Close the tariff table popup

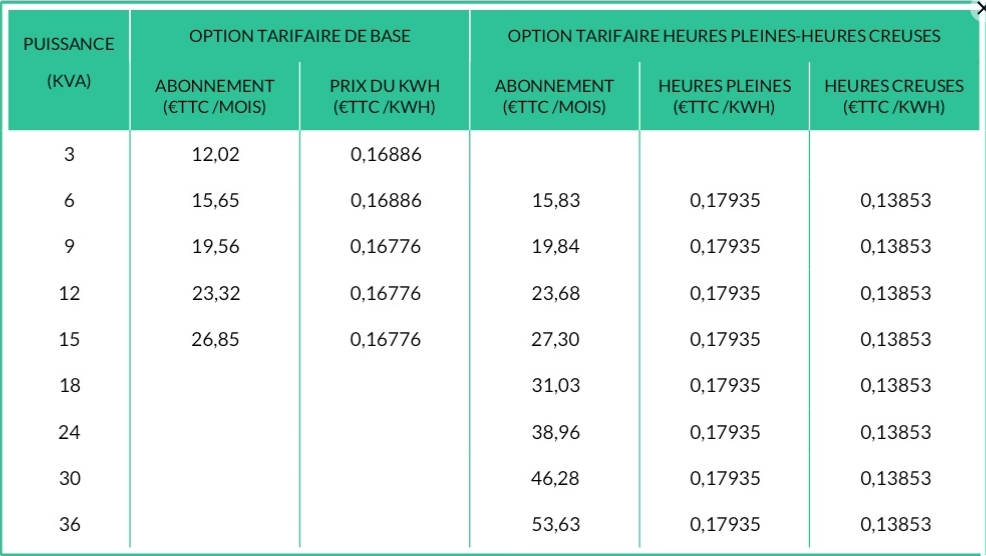pos(979,8)
